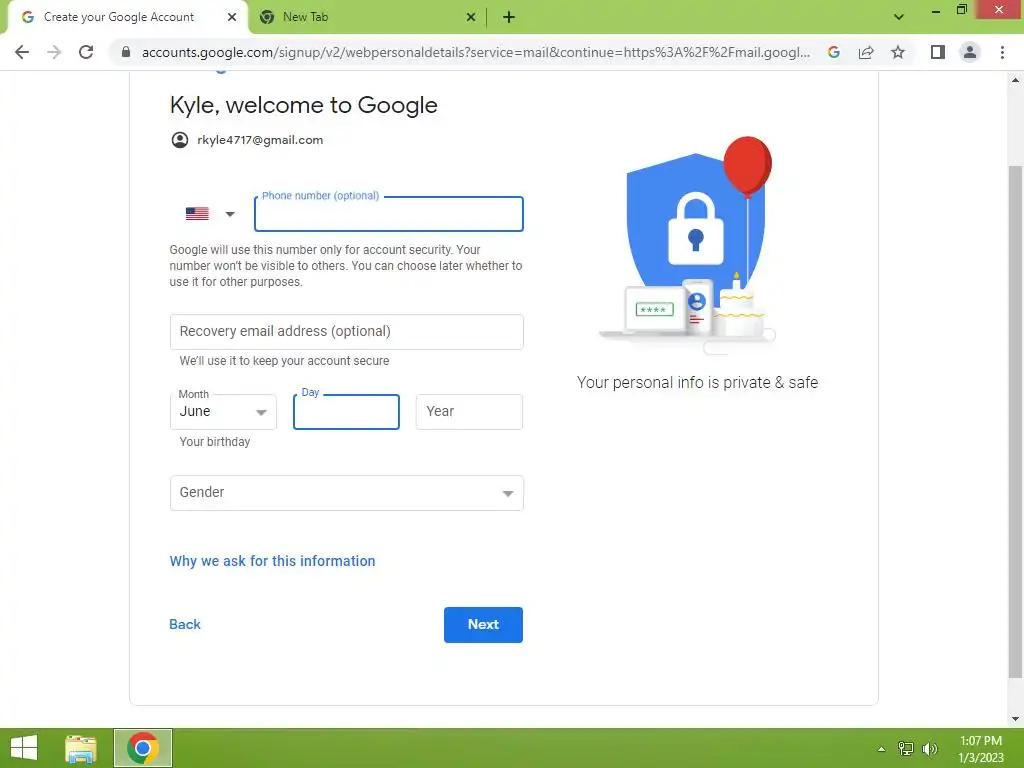Viewport: 1024px width, 768px height.
Task: Click the URL address bar
Action: point(475,52)
